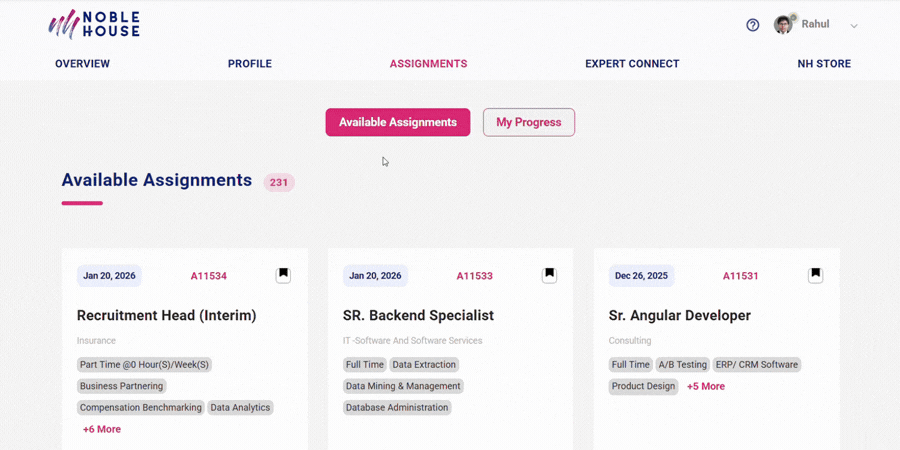Go to the Overview menu item
Image resolution: width=900 pixels, height=450 pixels.
point(82,64)
